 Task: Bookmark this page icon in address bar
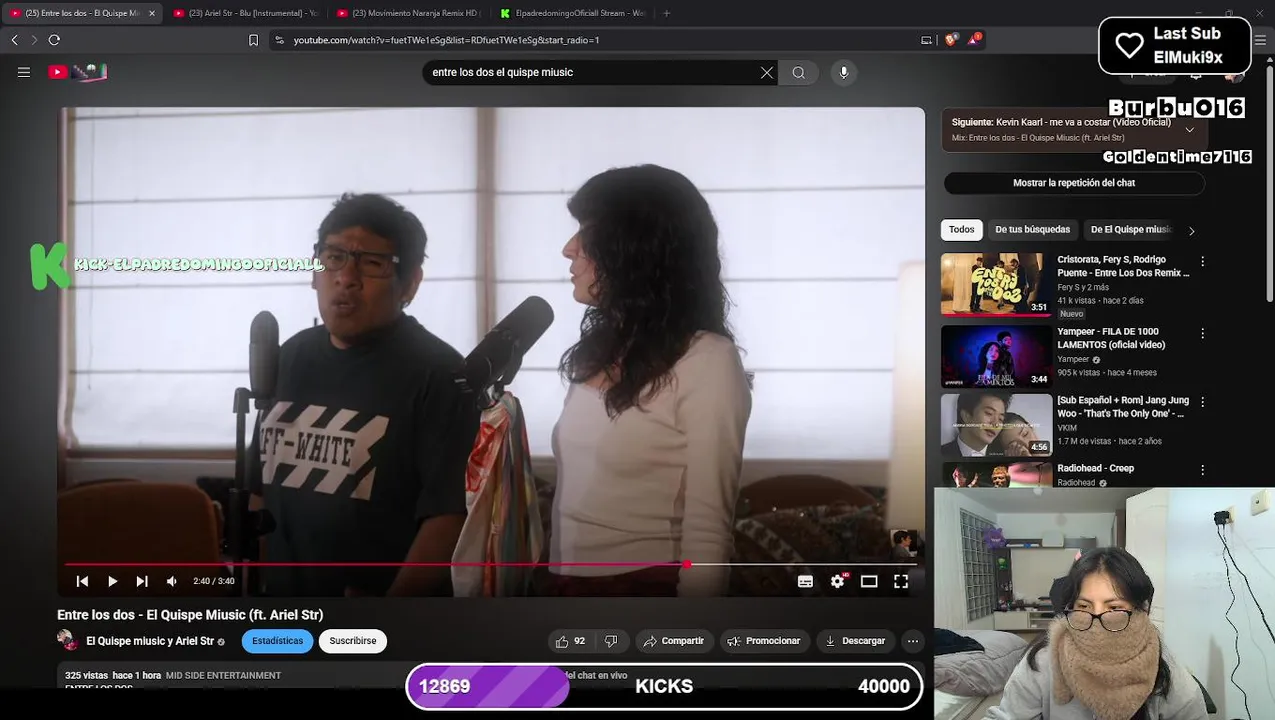coord(253,40)
